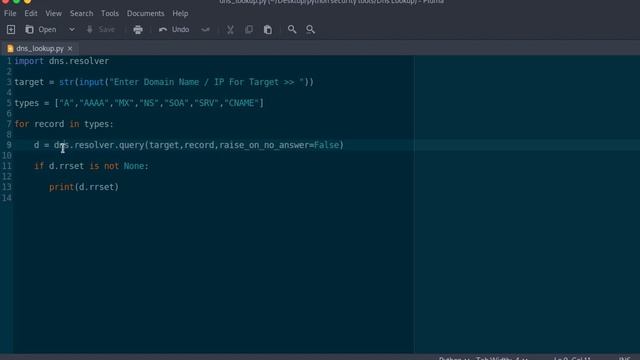The height and width of the screenshot is (360, 640).
Task: Click the 'target = str(input(' line
Action: (x=164, y=82)
